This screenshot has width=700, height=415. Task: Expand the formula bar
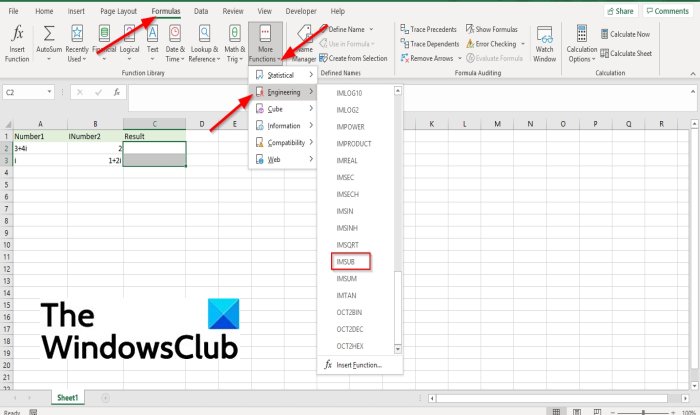pyautogui.click(x=692, y=91)
